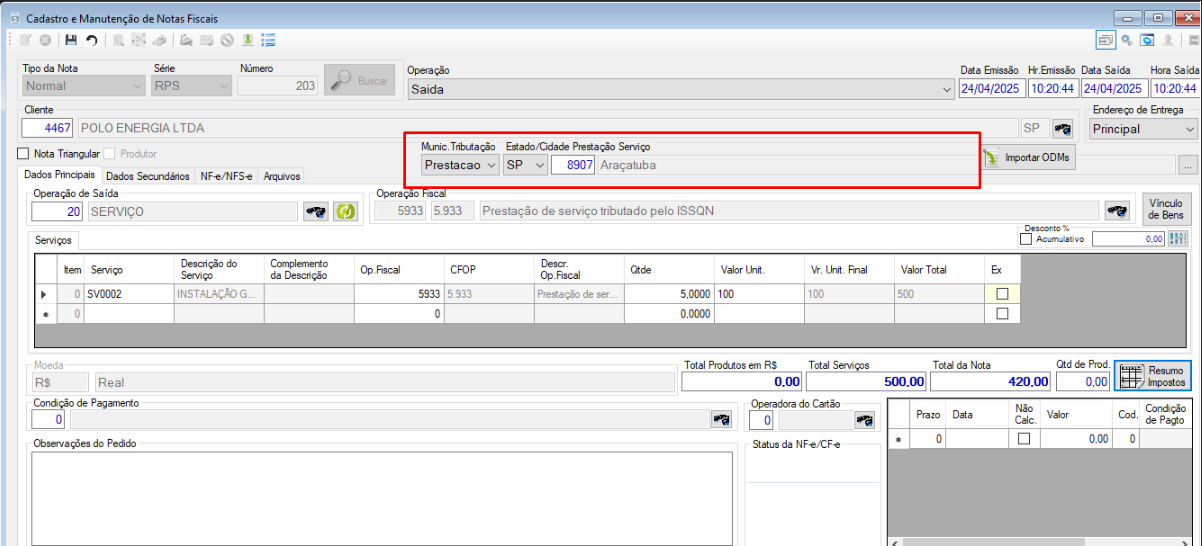Click the grid icon beside Desconto field
Image resolution: width=1202 pixels, height=546 pixels.
(1176, 239)
